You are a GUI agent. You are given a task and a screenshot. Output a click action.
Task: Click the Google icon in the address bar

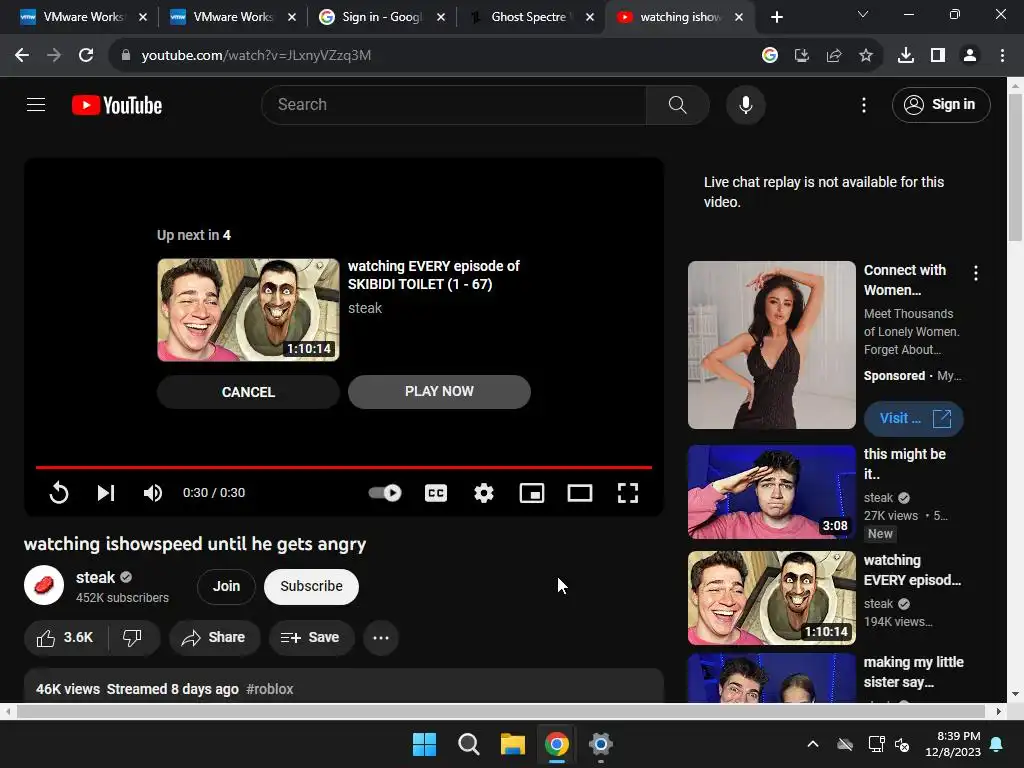[x=770, y=56]
